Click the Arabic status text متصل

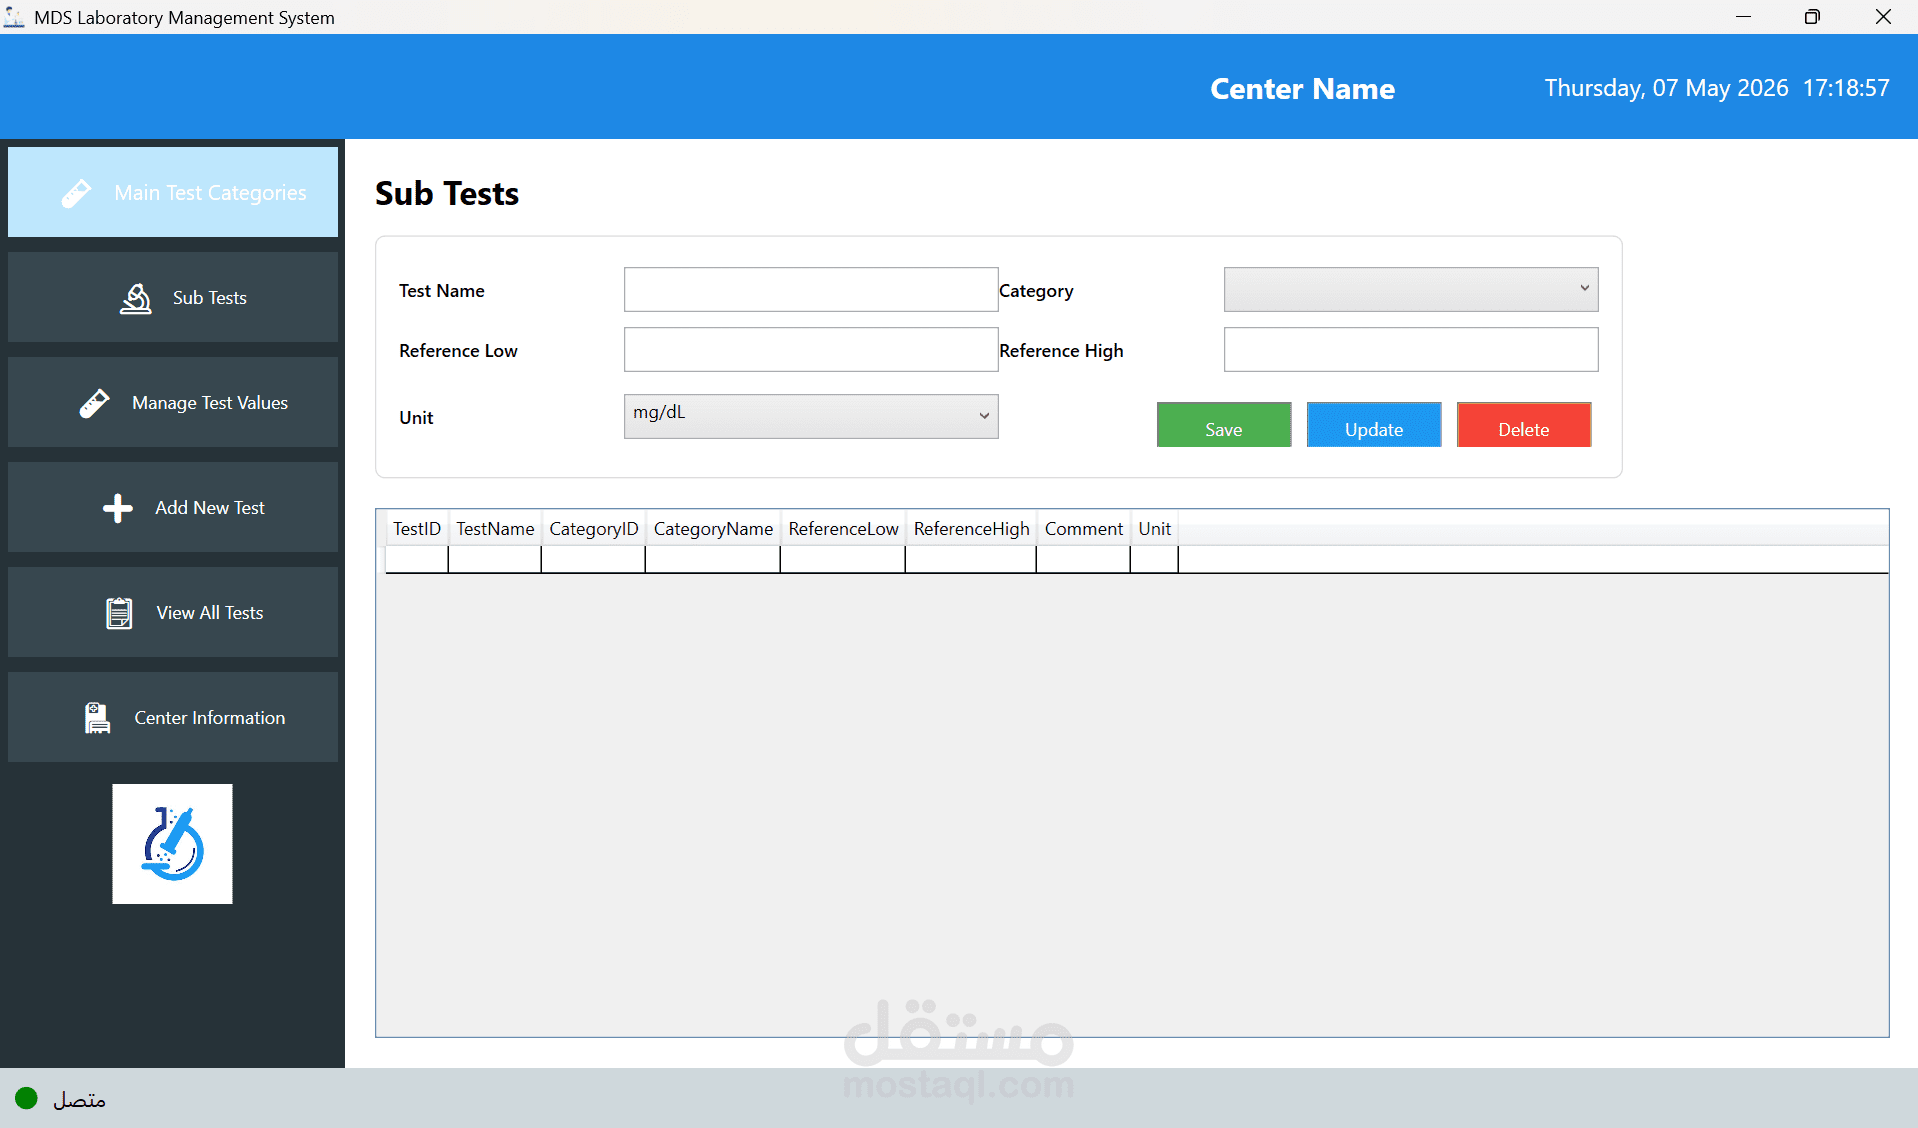(80, 1100)
